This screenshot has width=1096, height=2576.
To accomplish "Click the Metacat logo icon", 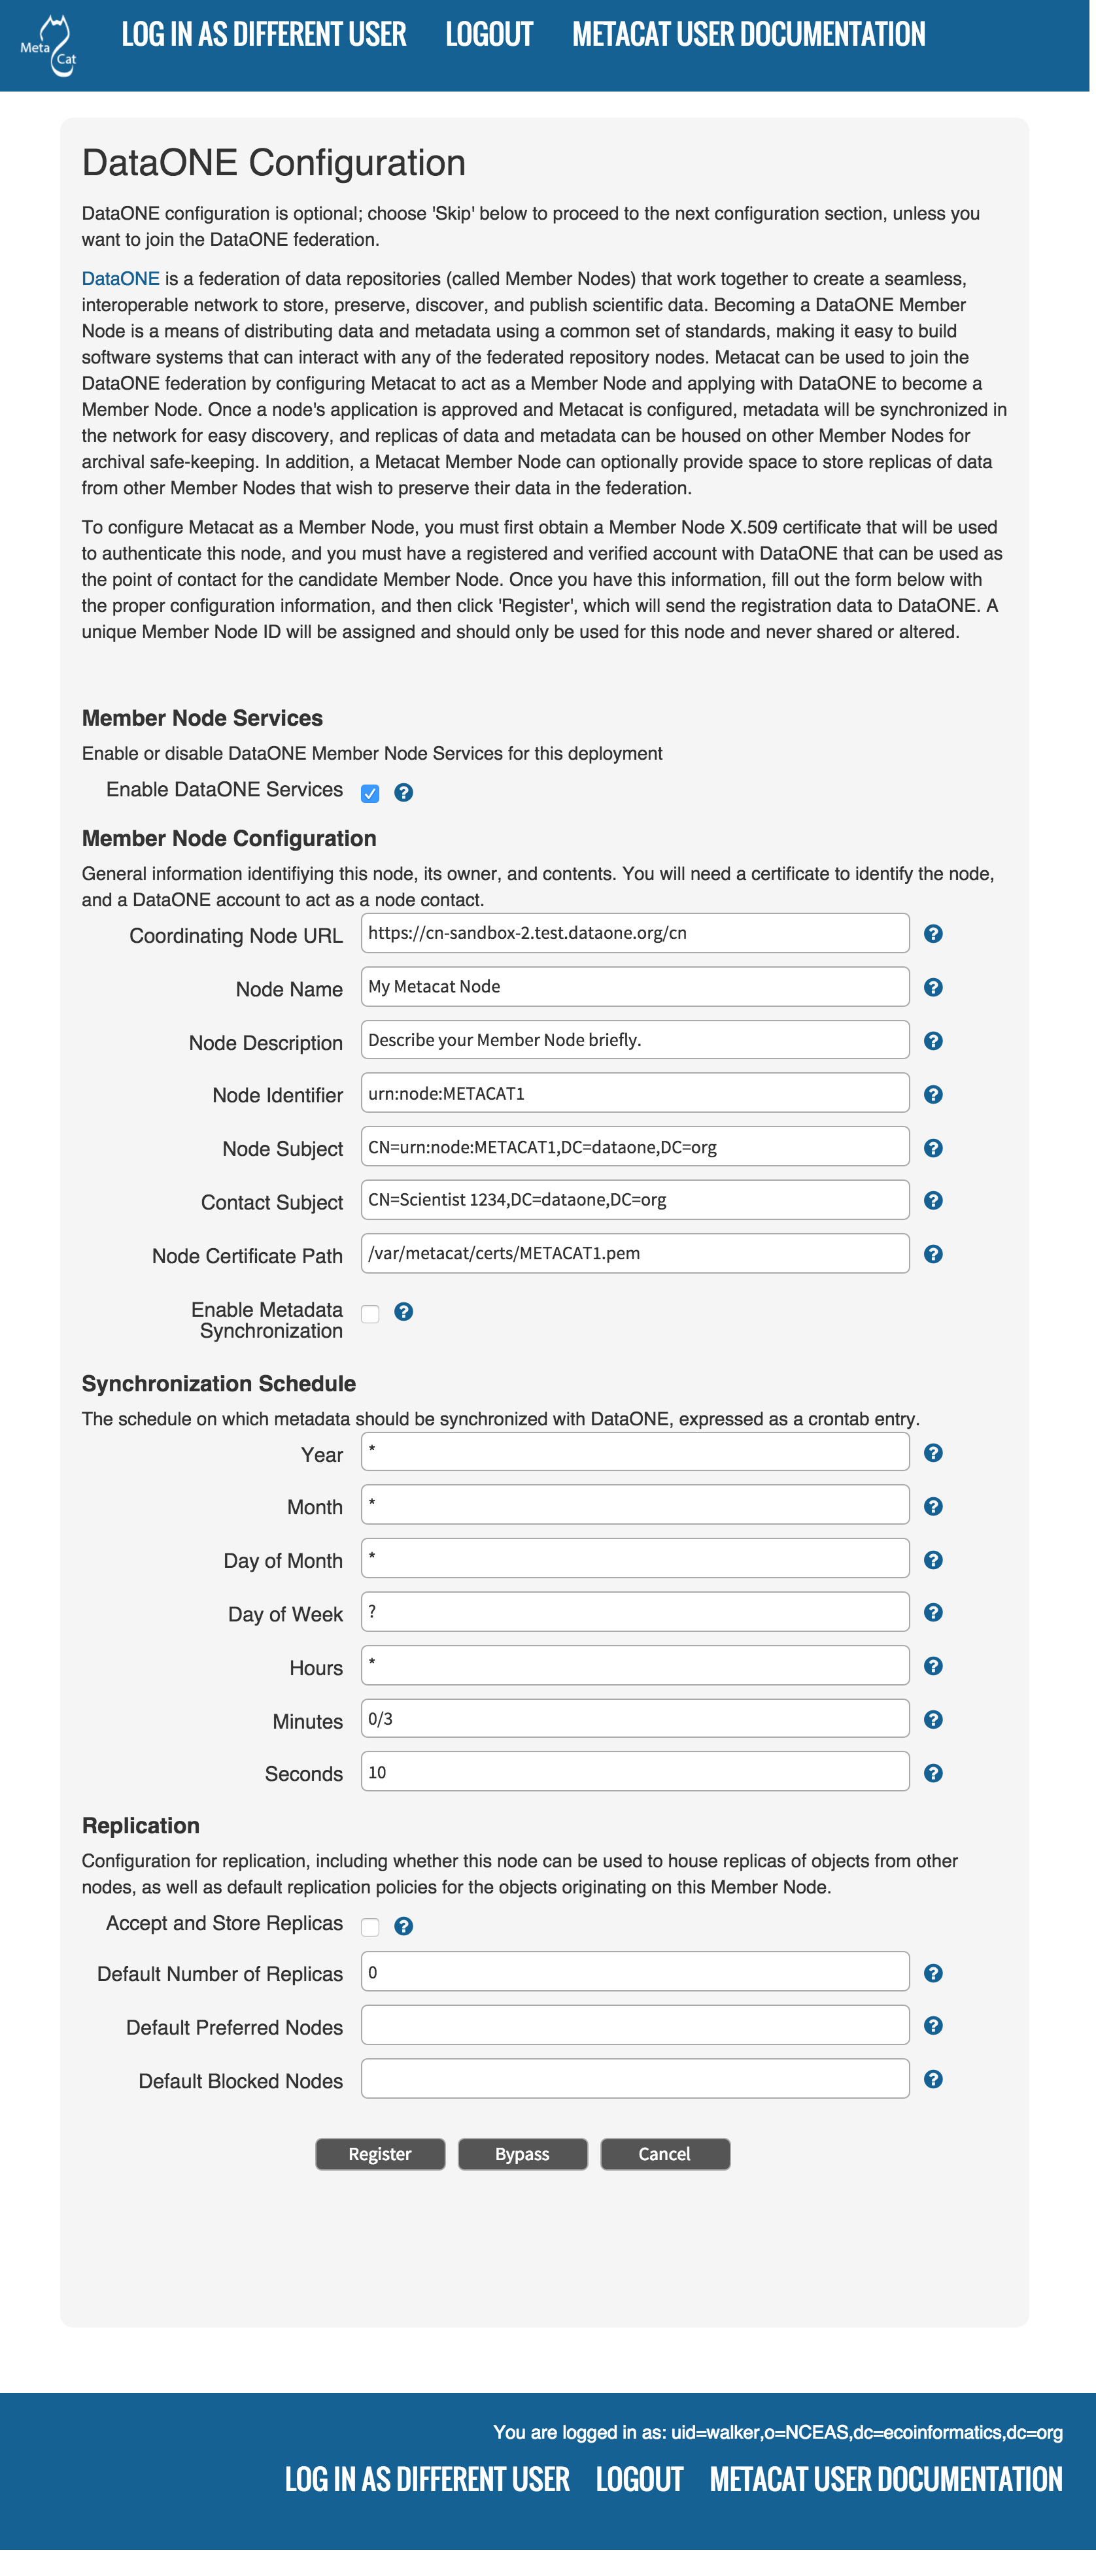I will coord(49,46).
